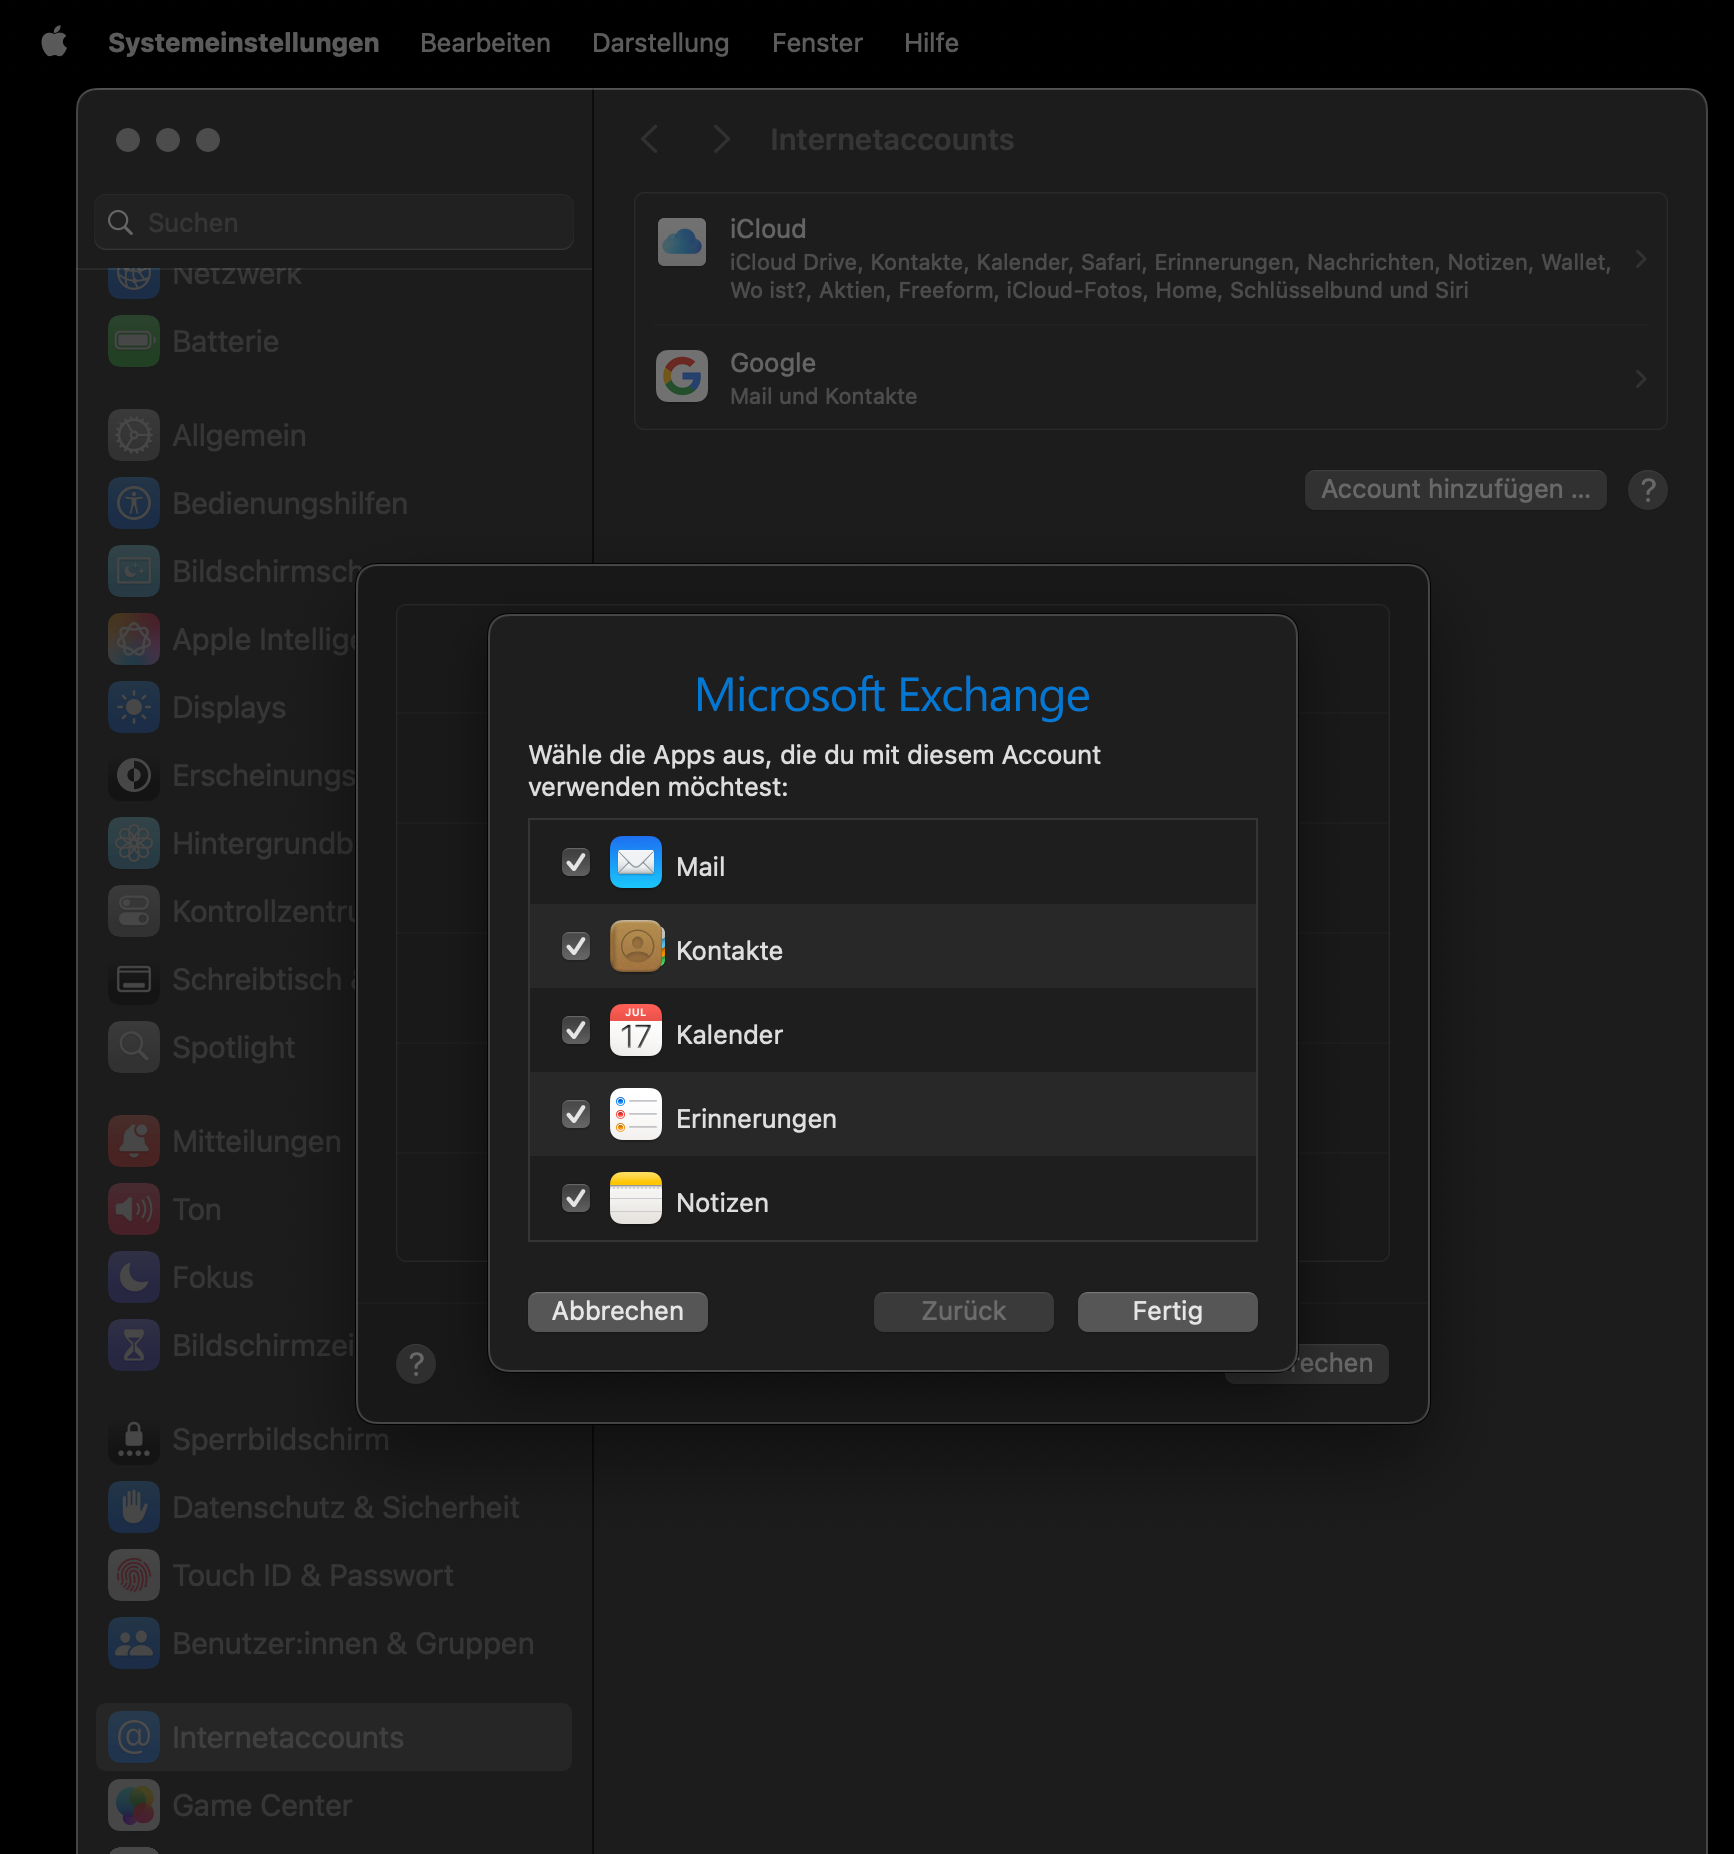Open Erscheinungsbild settings icon
Image resolution: width=1734 pixels, height=1854 pixels.
[134, 775]
